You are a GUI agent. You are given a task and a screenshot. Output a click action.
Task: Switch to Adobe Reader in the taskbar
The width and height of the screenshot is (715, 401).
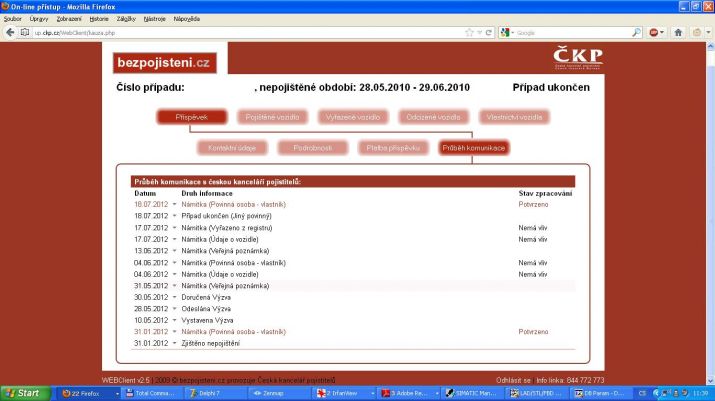click(407, 393)
